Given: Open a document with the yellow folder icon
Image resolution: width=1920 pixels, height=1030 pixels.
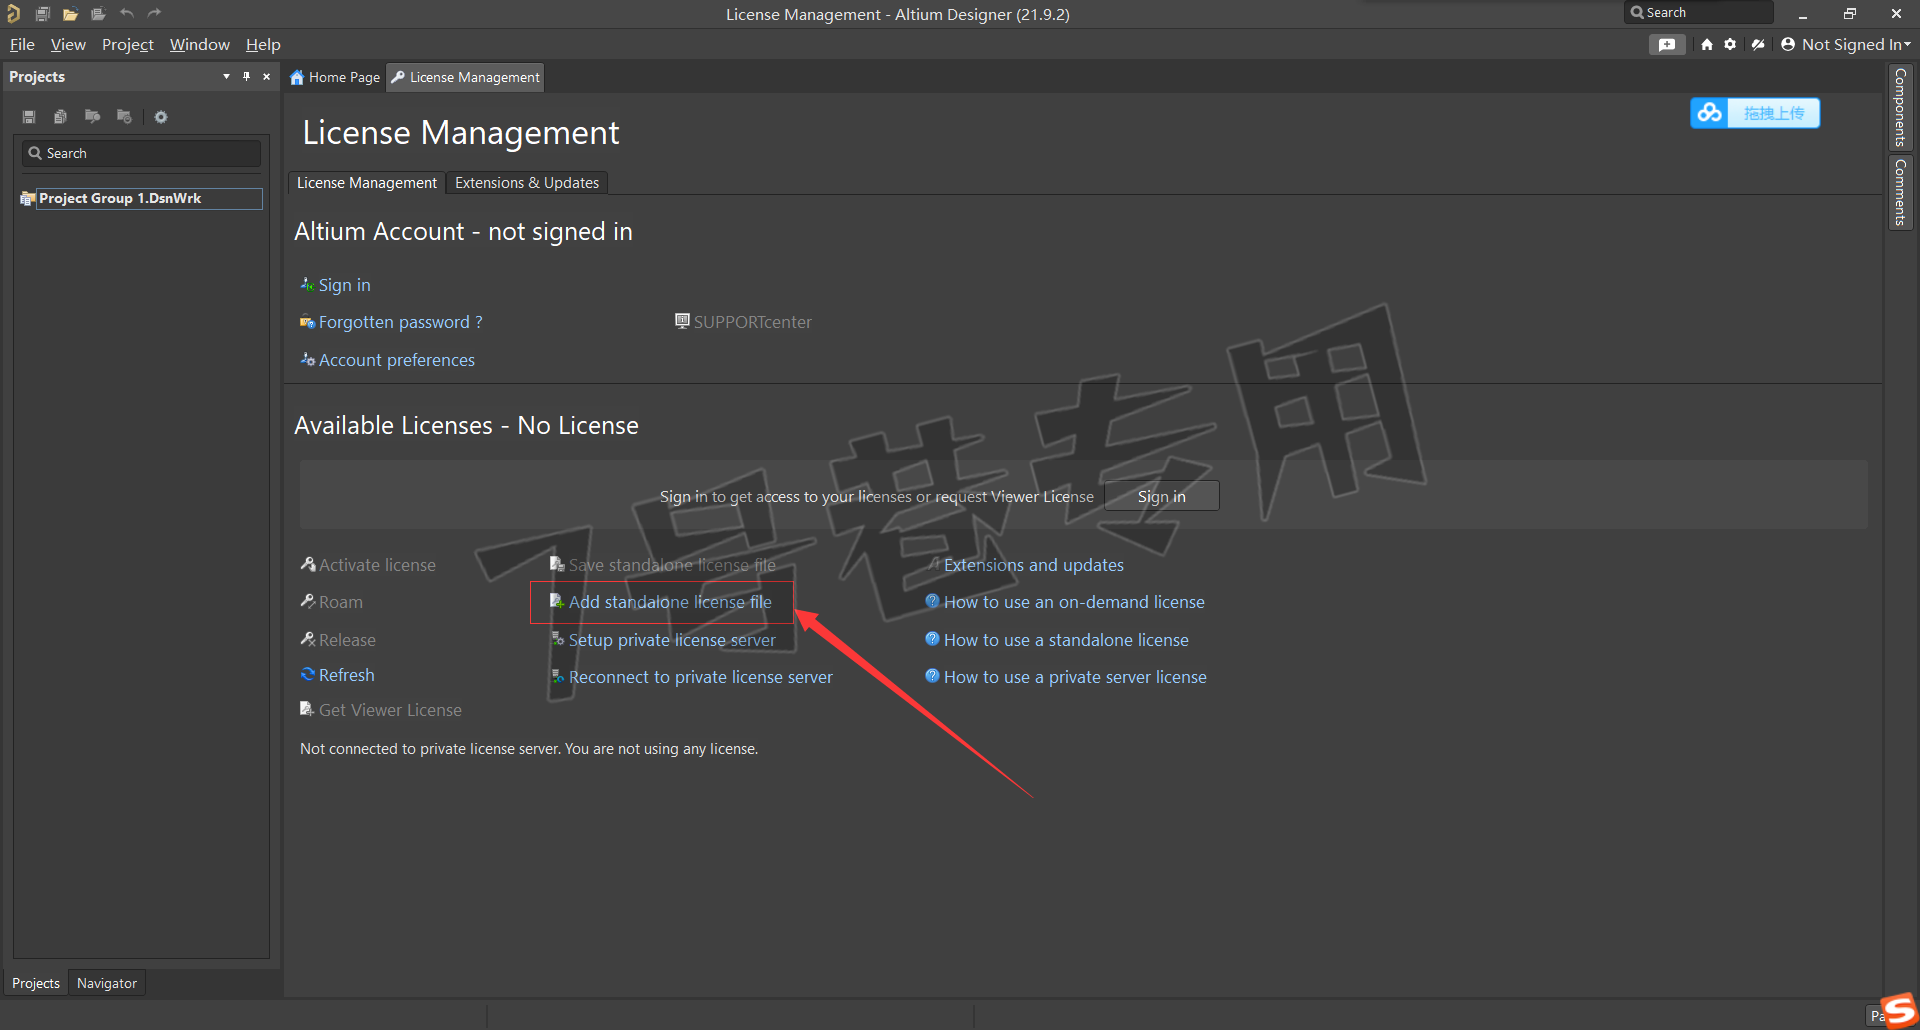Looking at the screenshot, I should click(70, 14).
